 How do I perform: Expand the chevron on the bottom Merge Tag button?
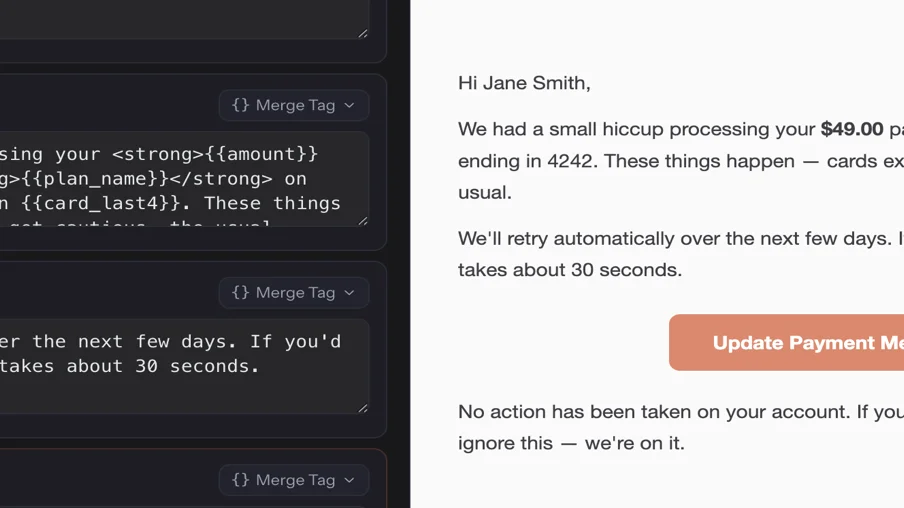(349, 480)
